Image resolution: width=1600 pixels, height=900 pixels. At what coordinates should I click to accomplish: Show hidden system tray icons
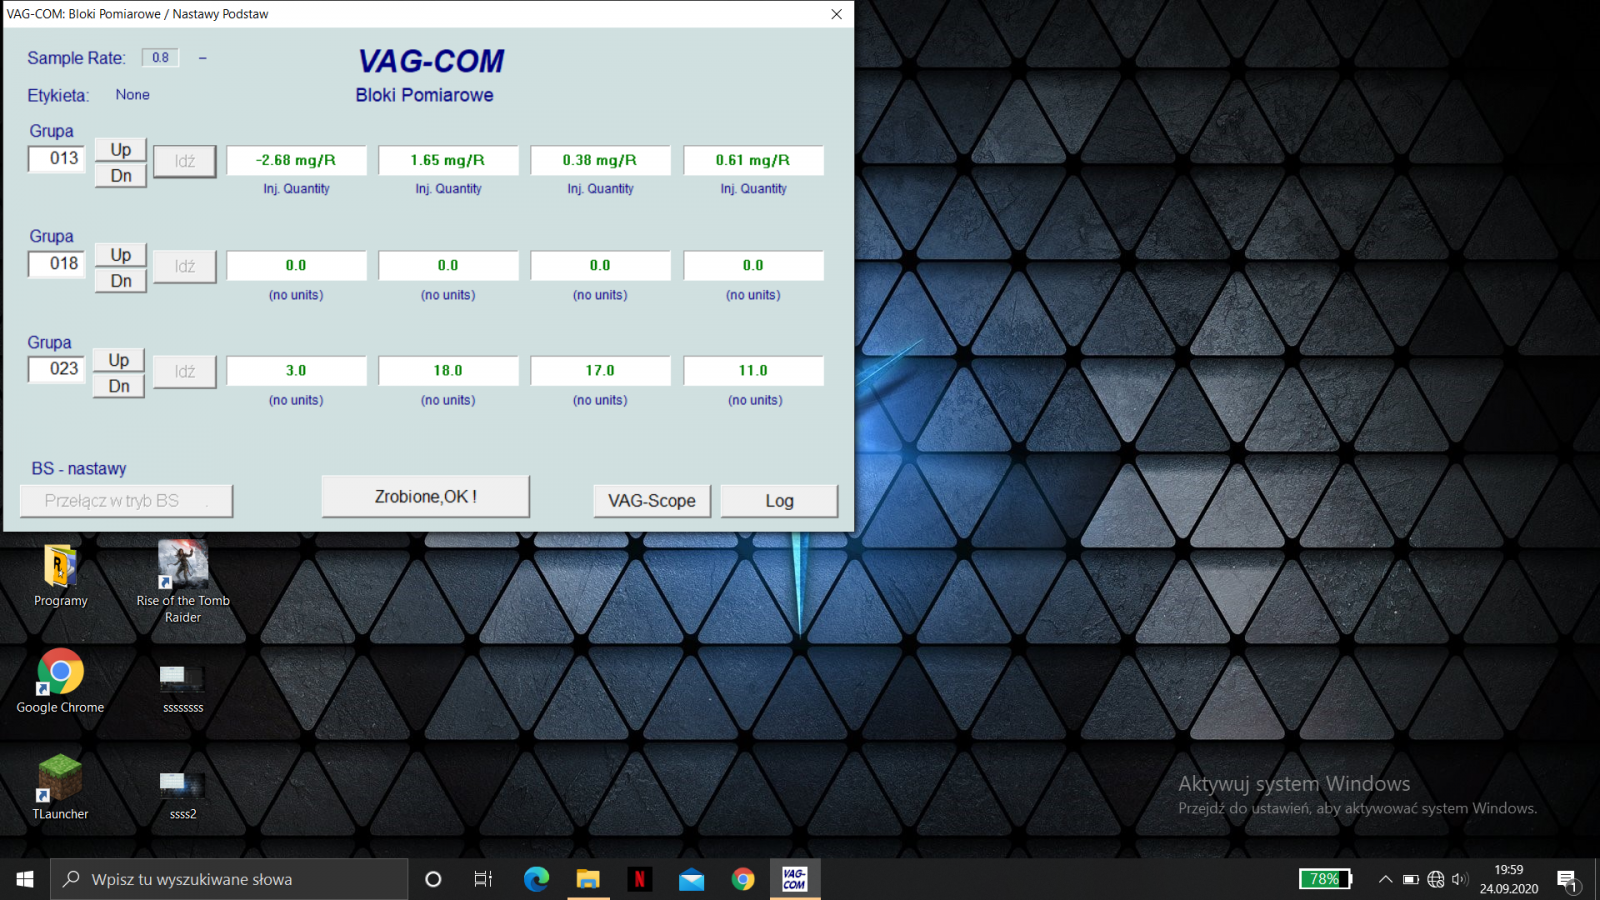[x=1385, y=879]
